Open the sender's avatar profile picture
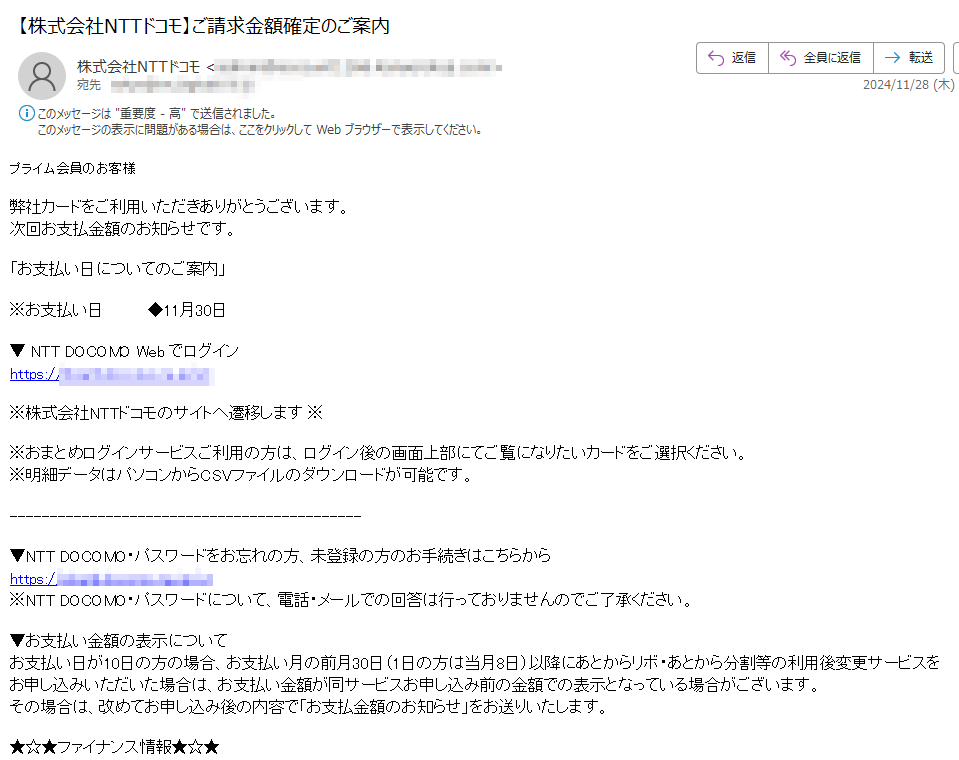The height and width of the screenshot is (760, 959). [42, 76]
